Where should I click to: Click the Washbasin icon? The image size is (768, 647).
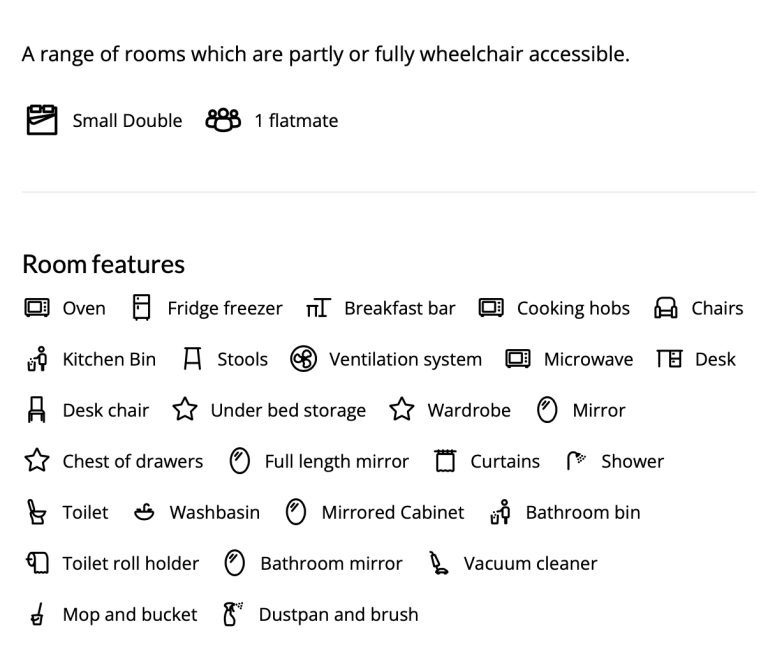(x=144, y=512)
